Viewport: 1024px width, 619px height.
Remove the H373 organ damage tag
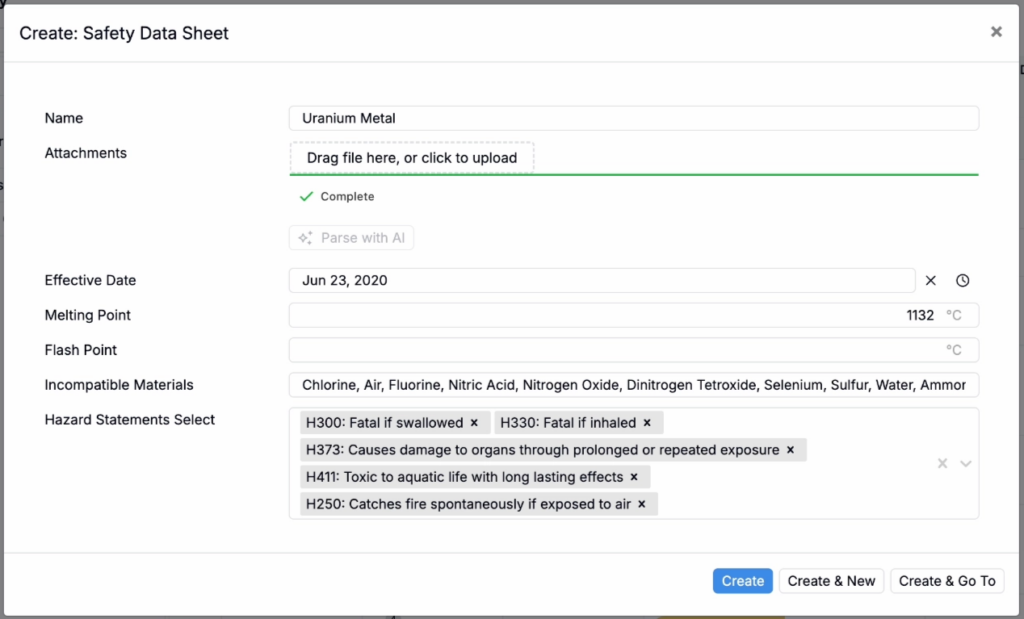pos(790,450)
